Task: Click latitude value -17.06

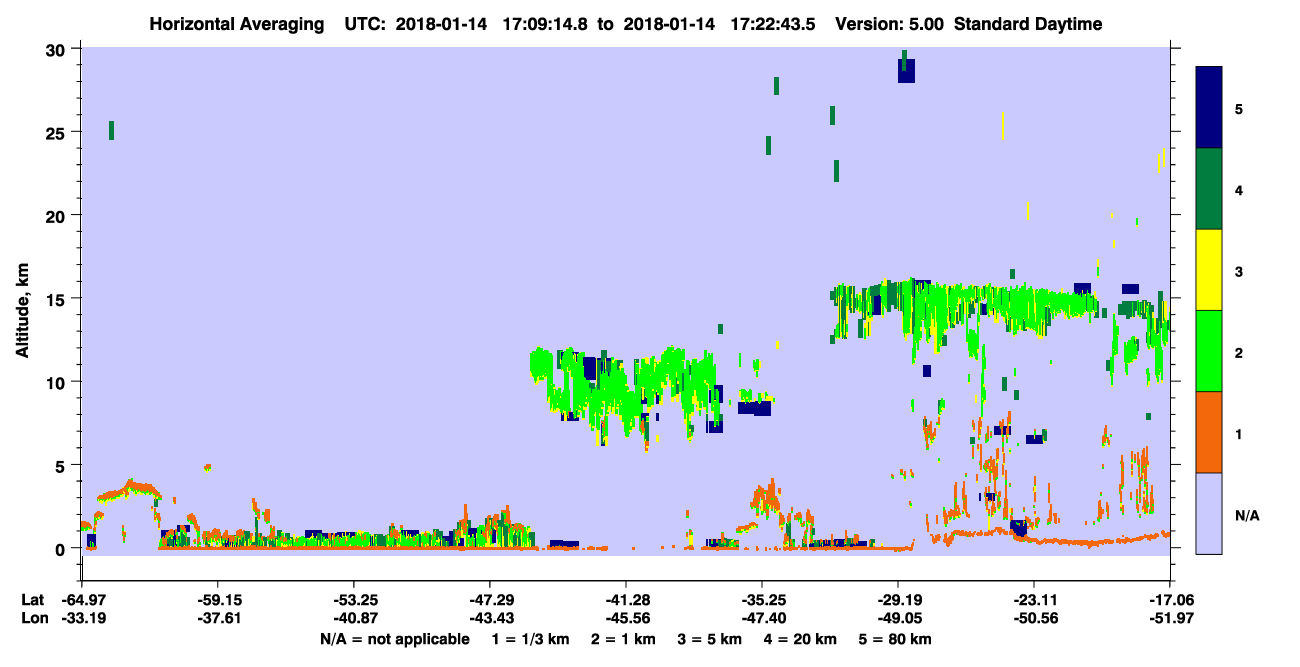Action: 1169,600
